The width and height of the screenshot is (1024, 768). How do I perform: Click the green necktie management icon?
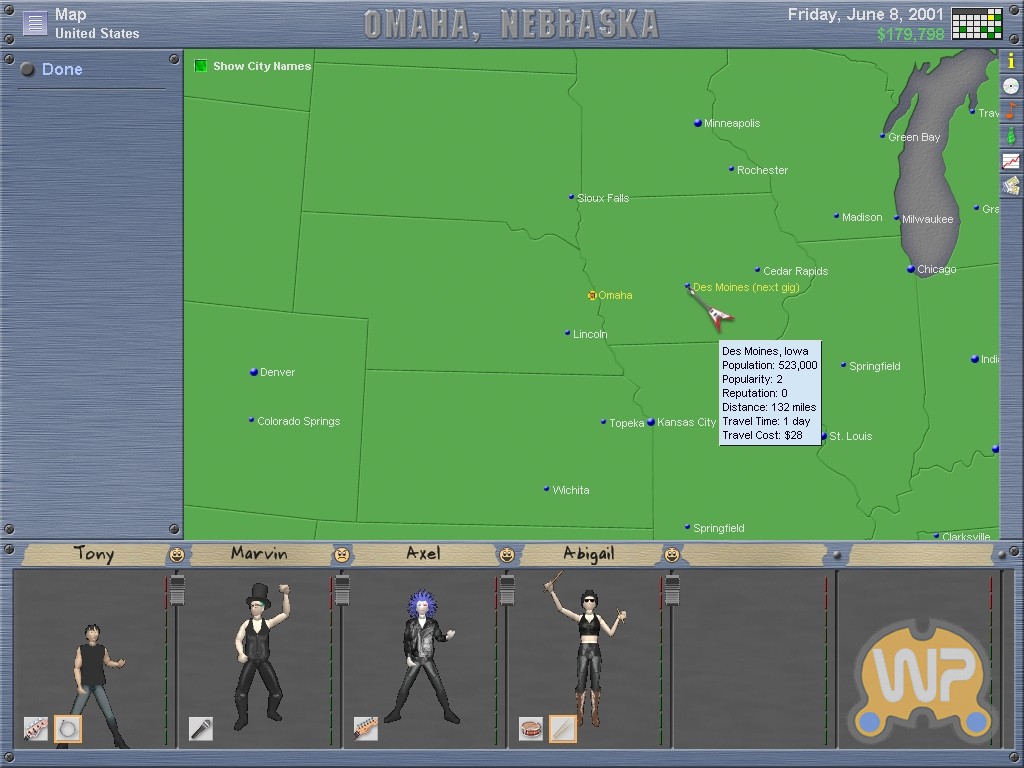[1011, 136]
